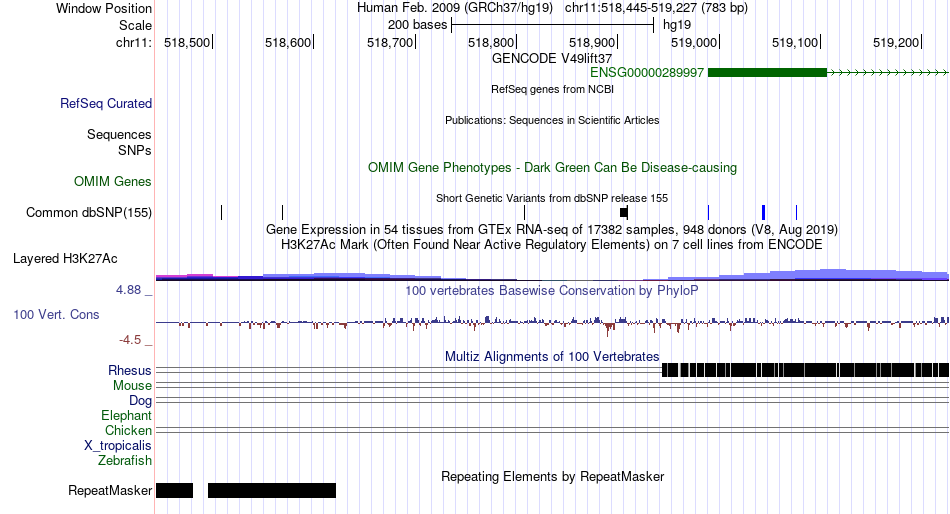The image size is (950, 514).
Task: Click the green ENSG00000289997 exon block
Action: coord(767,73)
